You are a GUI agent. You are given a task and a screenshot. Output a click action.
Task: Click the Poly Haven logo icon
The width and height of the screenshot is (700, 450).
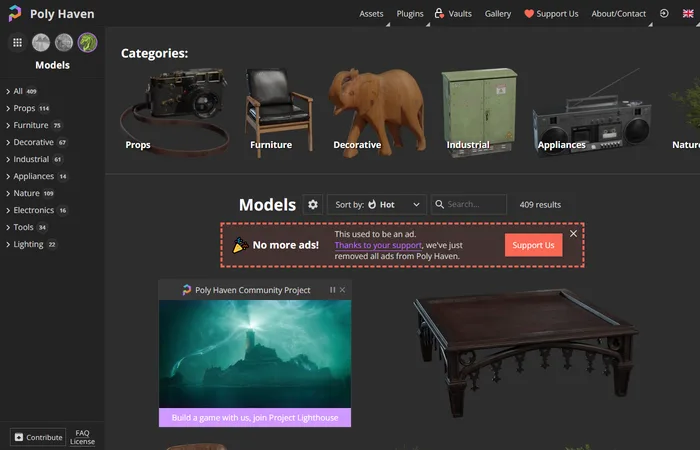[15, 14]
